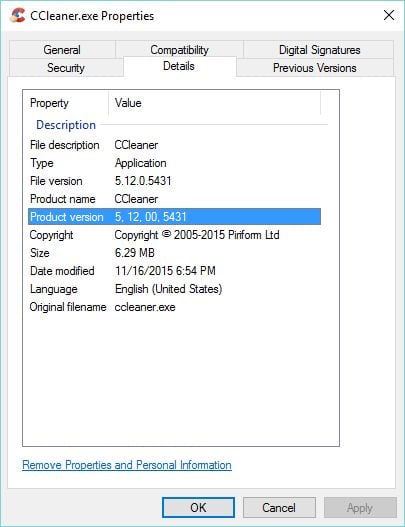
Task: Click the Property column header
Action: [x=66, y=103]
